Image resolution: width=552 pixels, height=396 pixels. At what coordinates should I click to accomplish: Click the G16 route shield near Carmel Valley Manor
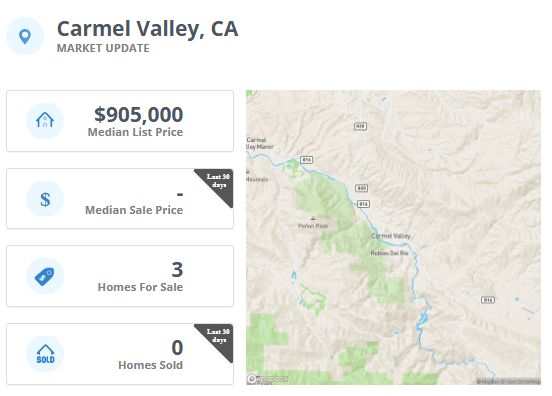pyautogui.click(x=306, y=160)
